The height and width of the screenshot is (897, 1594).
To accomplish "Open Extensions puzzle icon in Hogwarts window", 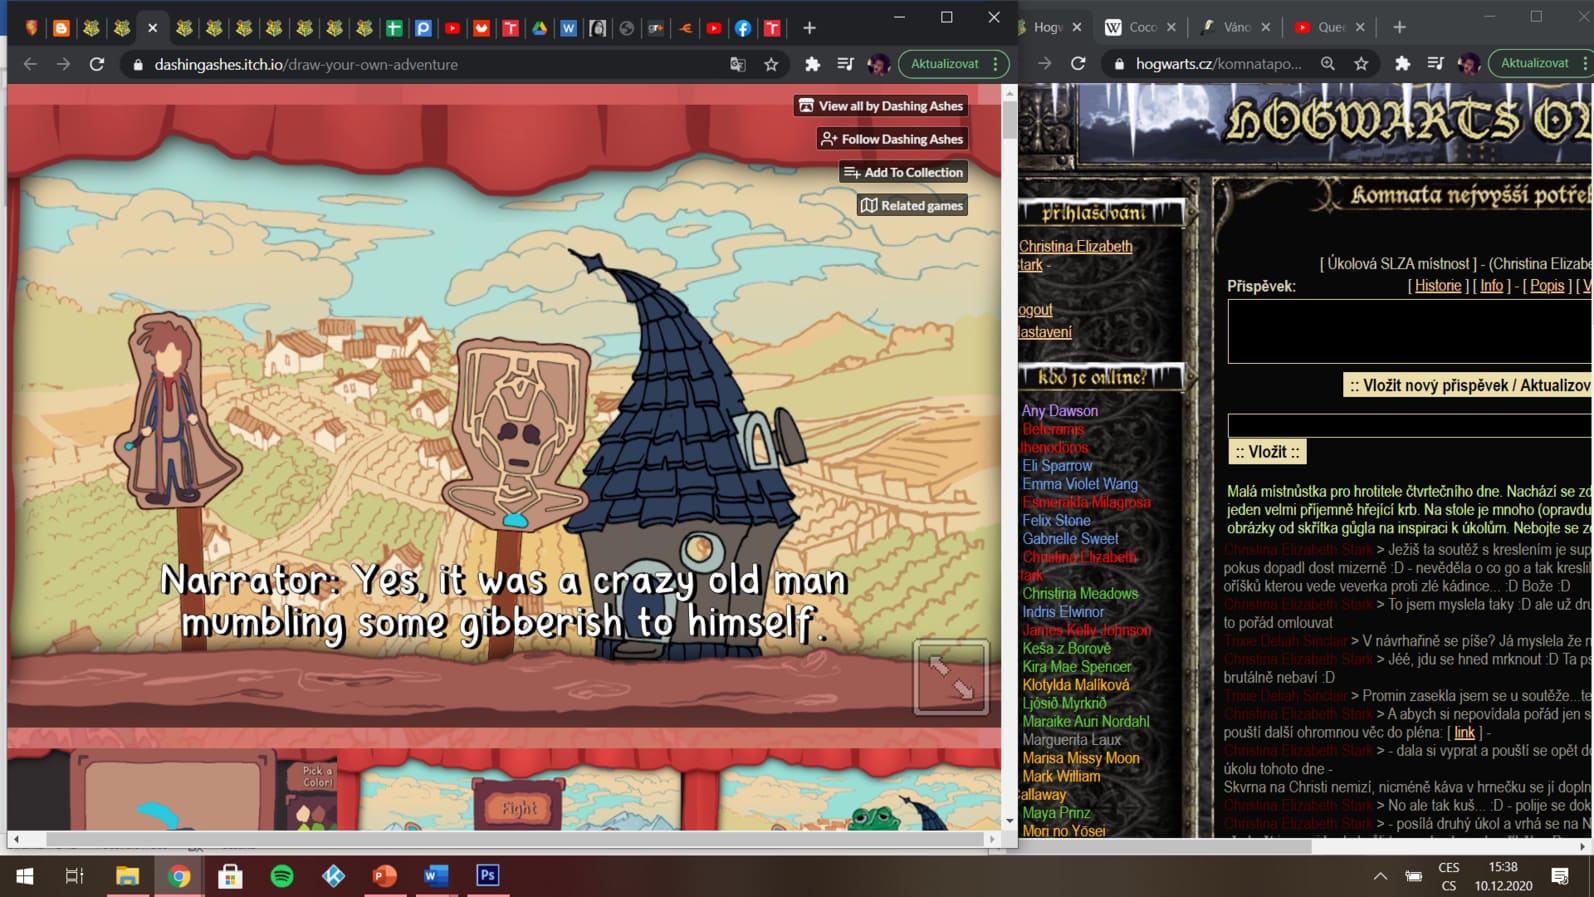I will tap(1402, 64).
